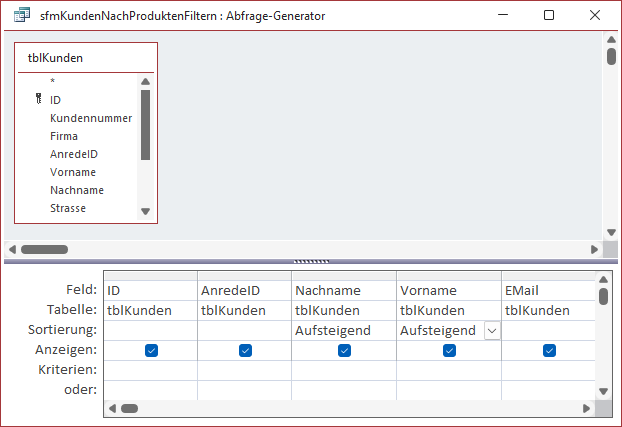
Task: Maximize the Abfrage-Generator window
Action: [549, 16]
